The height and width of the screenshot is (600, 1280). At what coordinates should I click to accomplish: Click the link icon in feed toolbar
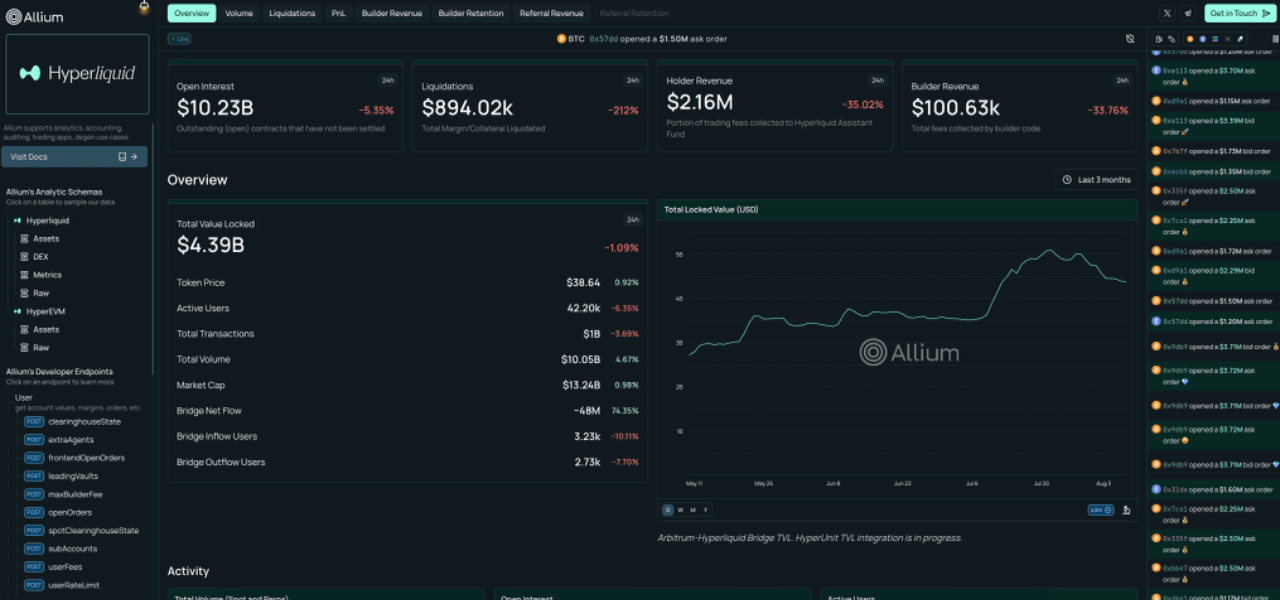click(1171, 39)
